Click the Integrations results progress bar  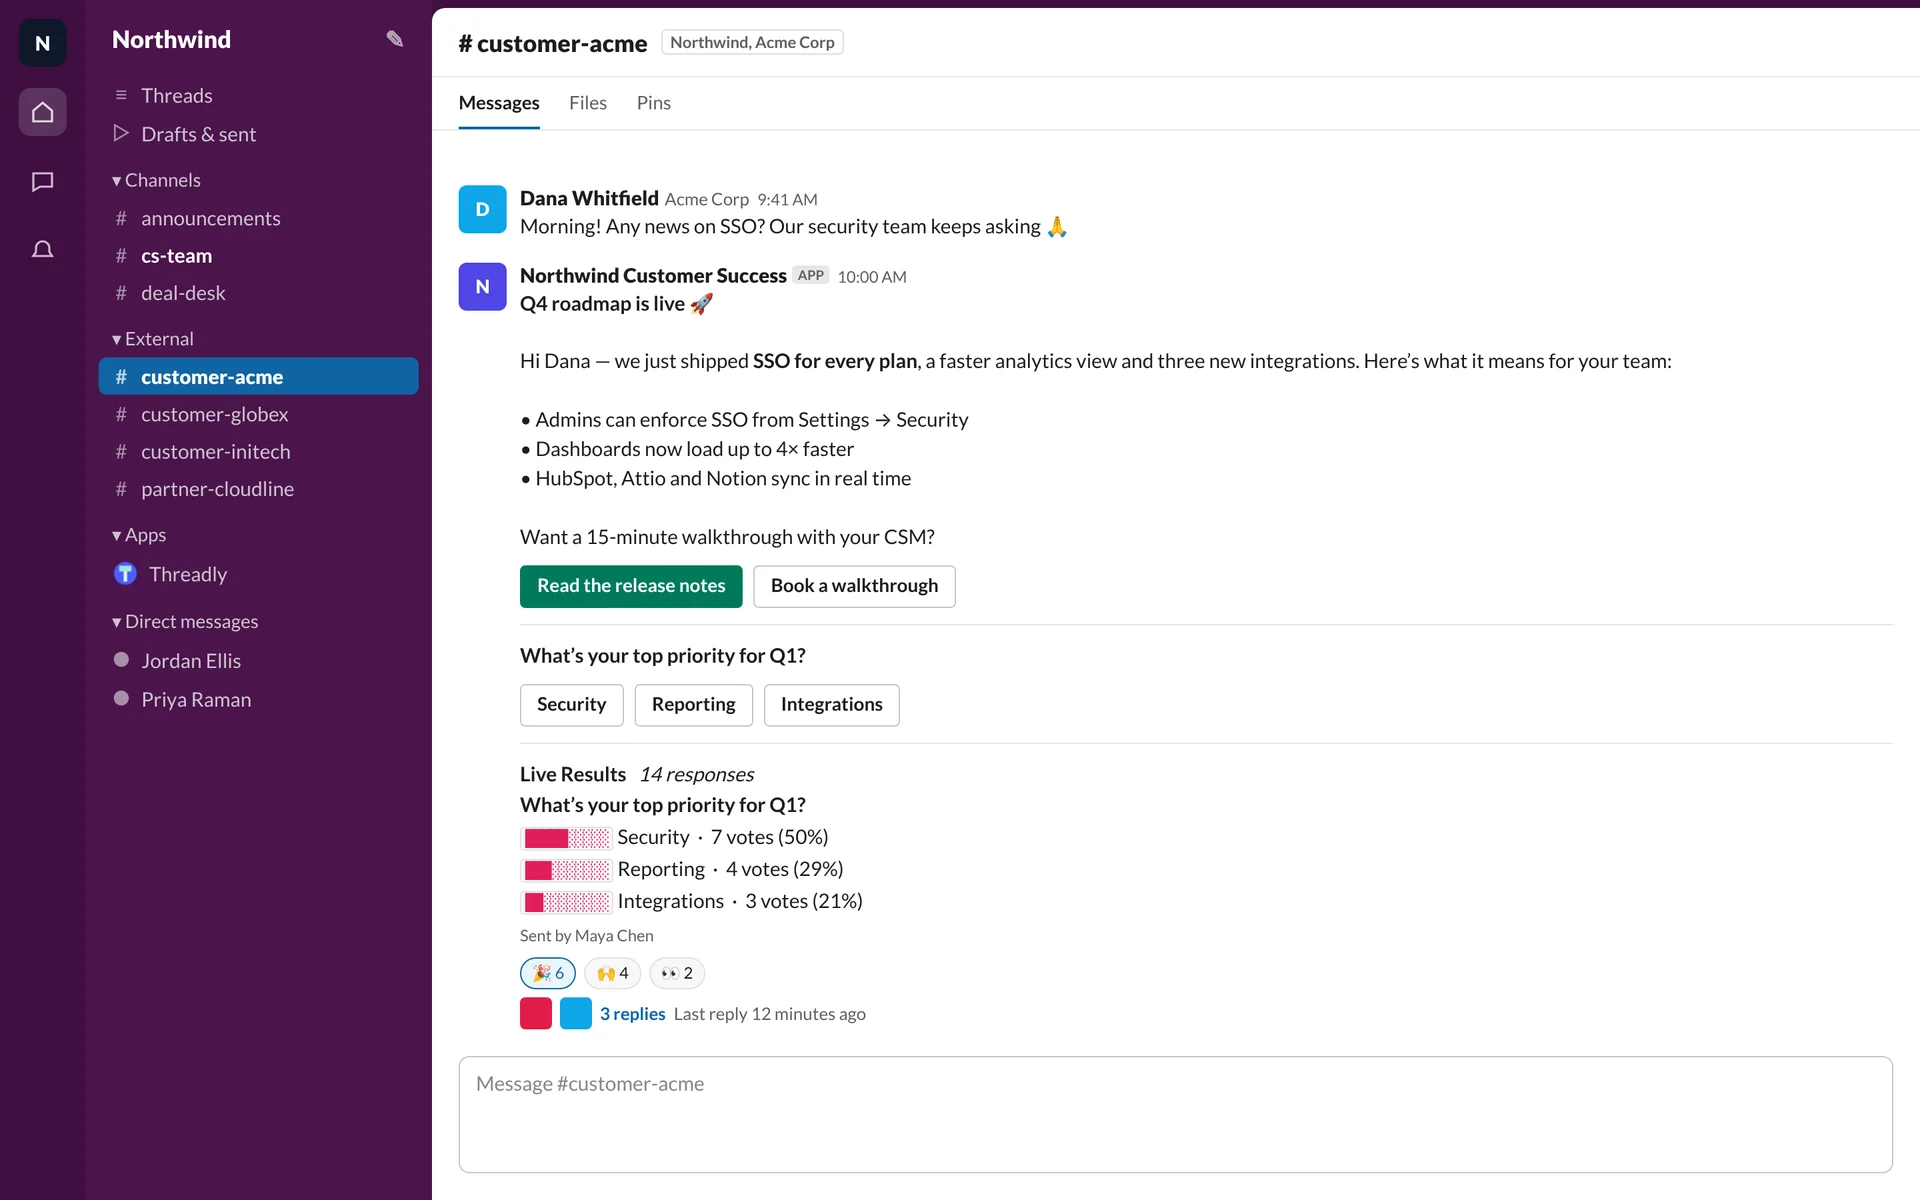pos(565,902)
